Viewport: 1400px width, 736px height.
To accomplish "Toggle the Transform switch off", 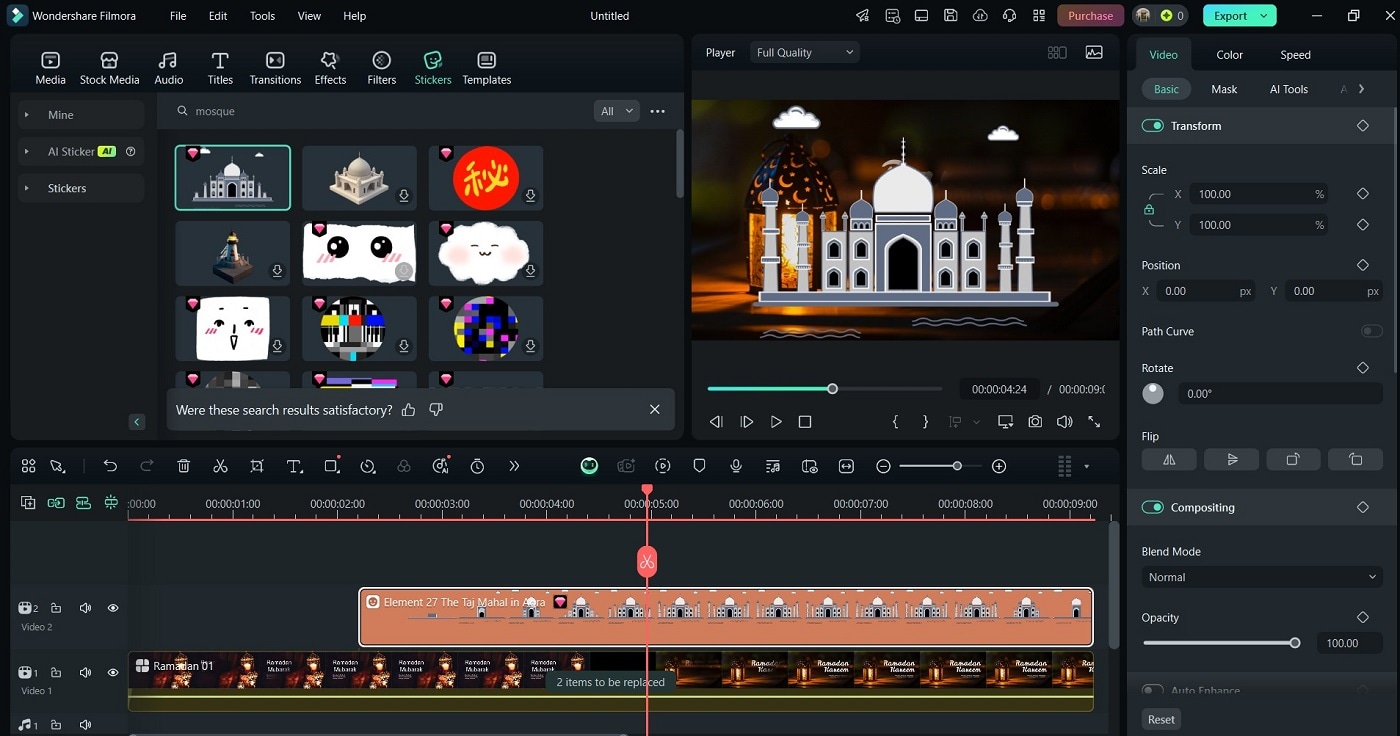I will point(1153,126).
